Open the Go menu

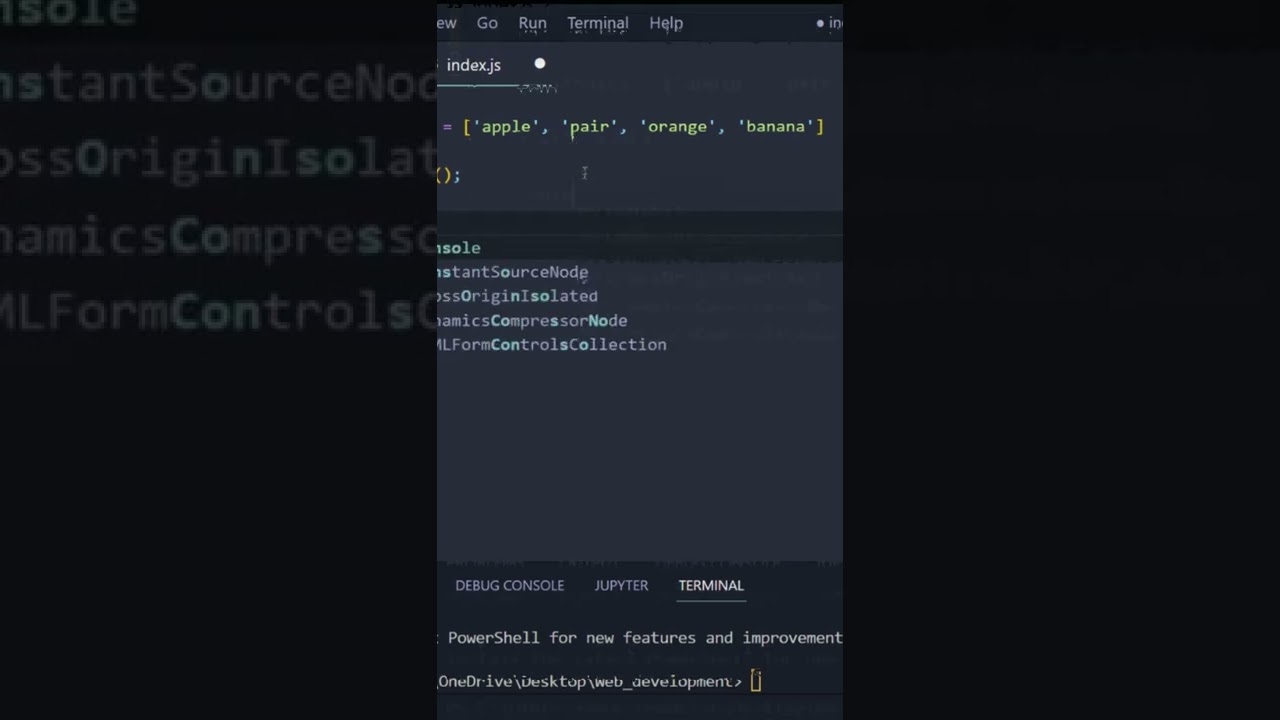click(487, 23)
